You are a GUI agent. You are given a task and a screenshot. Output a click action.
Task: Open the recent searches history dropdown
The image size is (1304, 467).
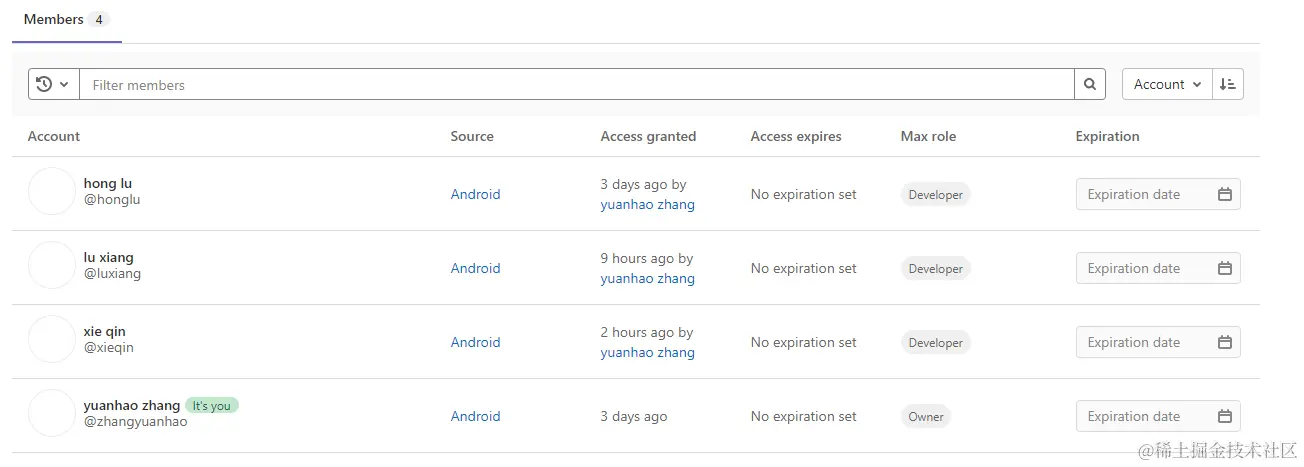[53, 85]
